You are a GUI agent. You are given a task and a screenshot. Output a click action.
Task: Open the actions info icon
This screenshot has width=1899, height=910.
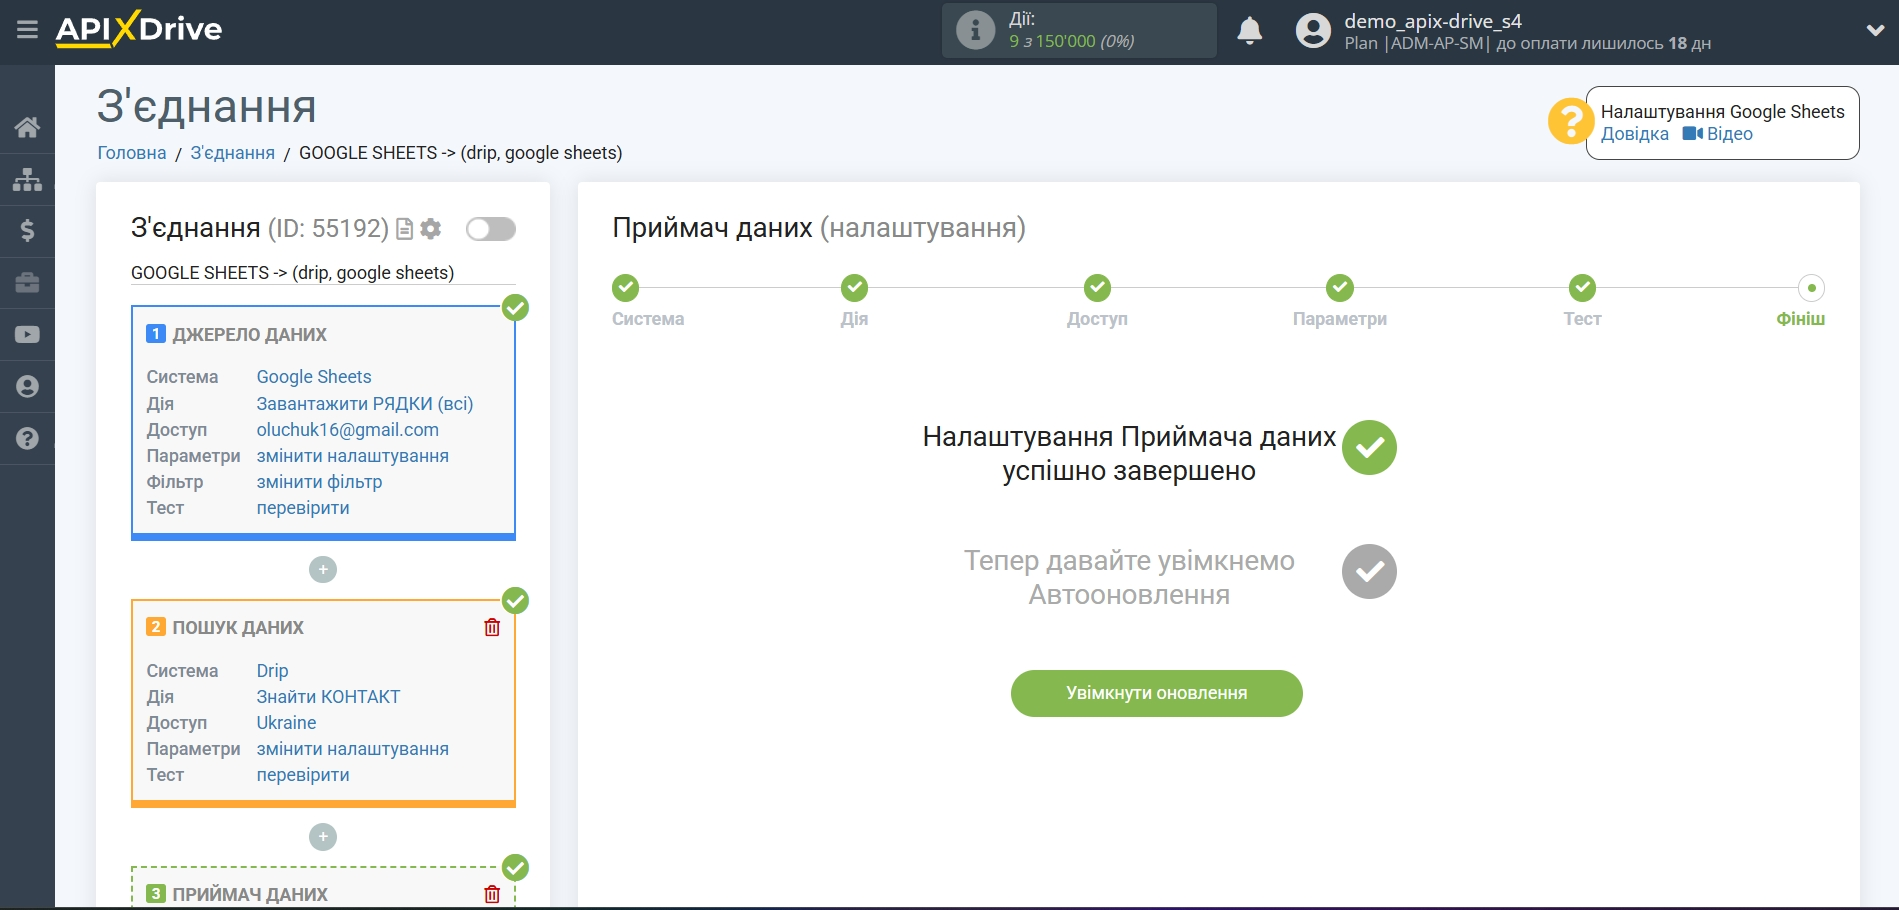[975, 30]
